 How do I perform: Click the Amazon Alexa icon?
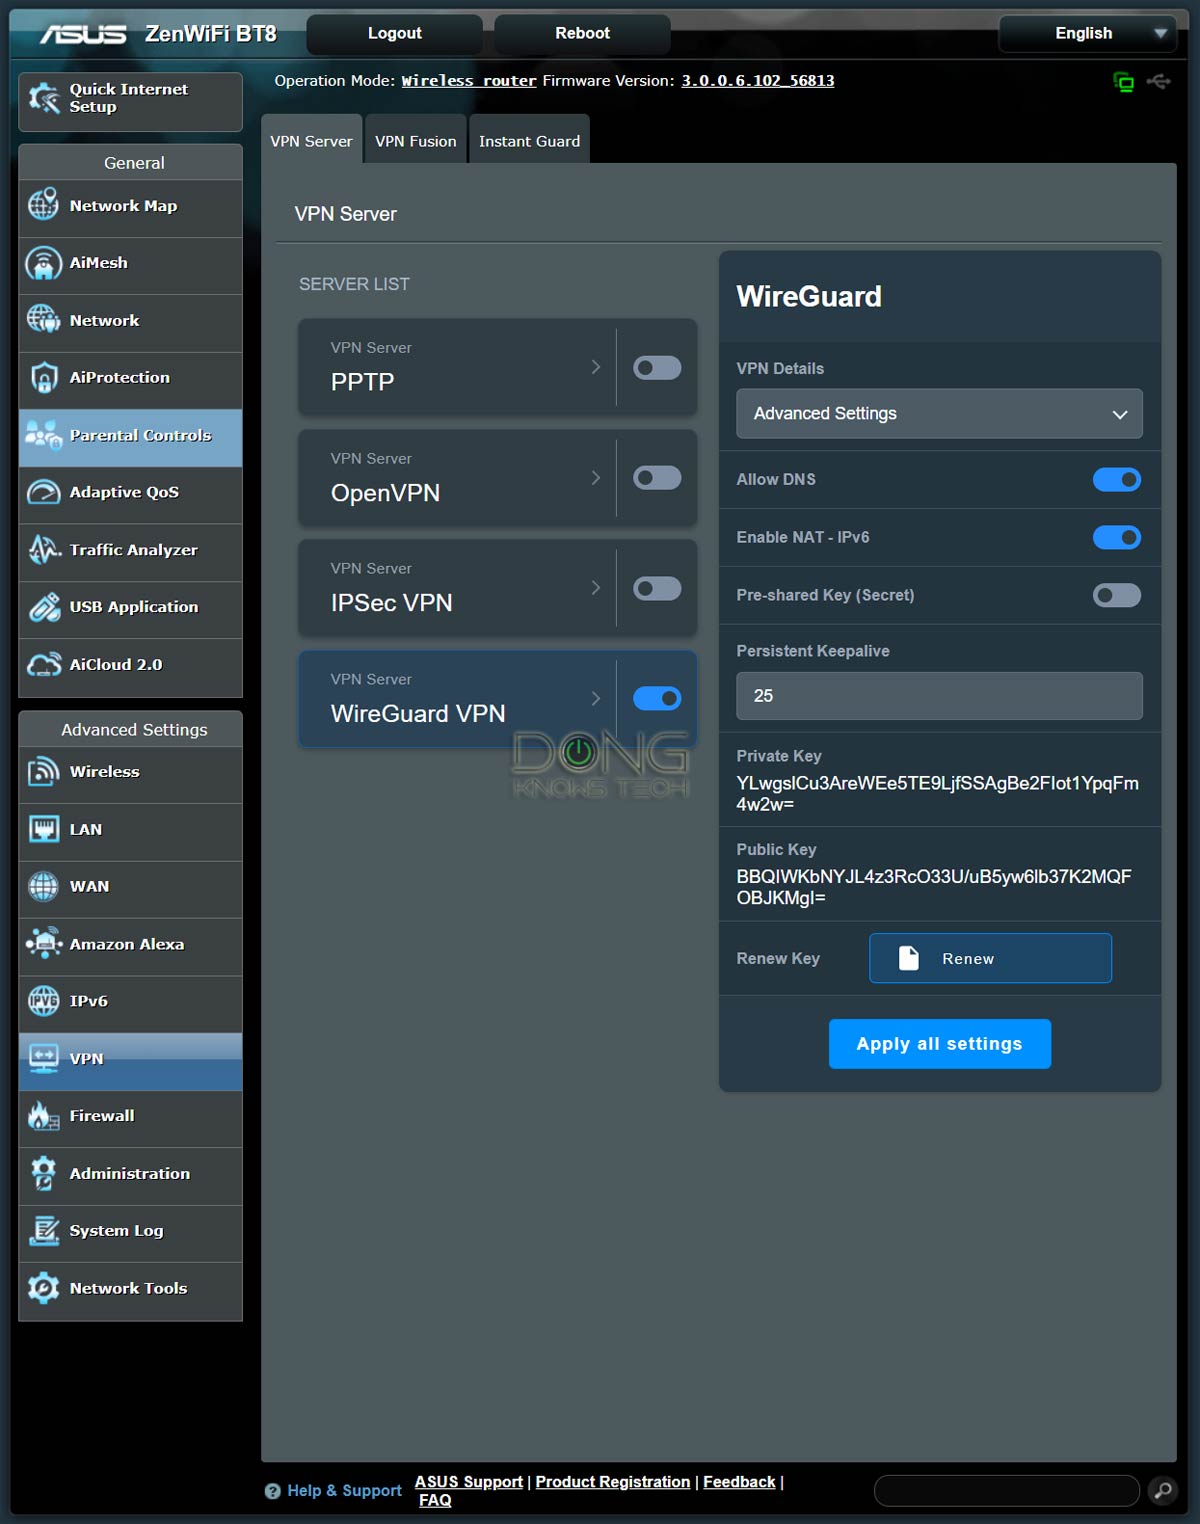(43, 944)
